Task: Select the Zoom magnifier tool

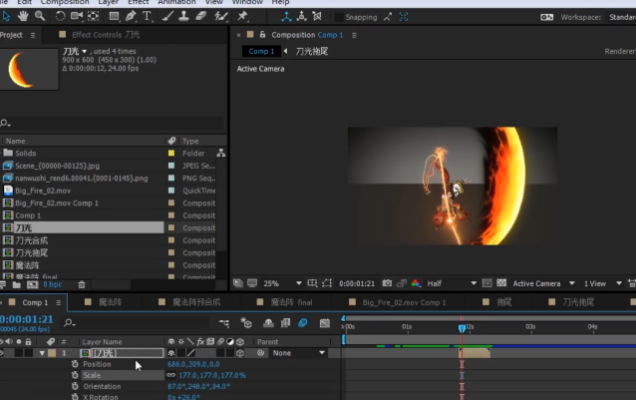Action: pos(40,16)
